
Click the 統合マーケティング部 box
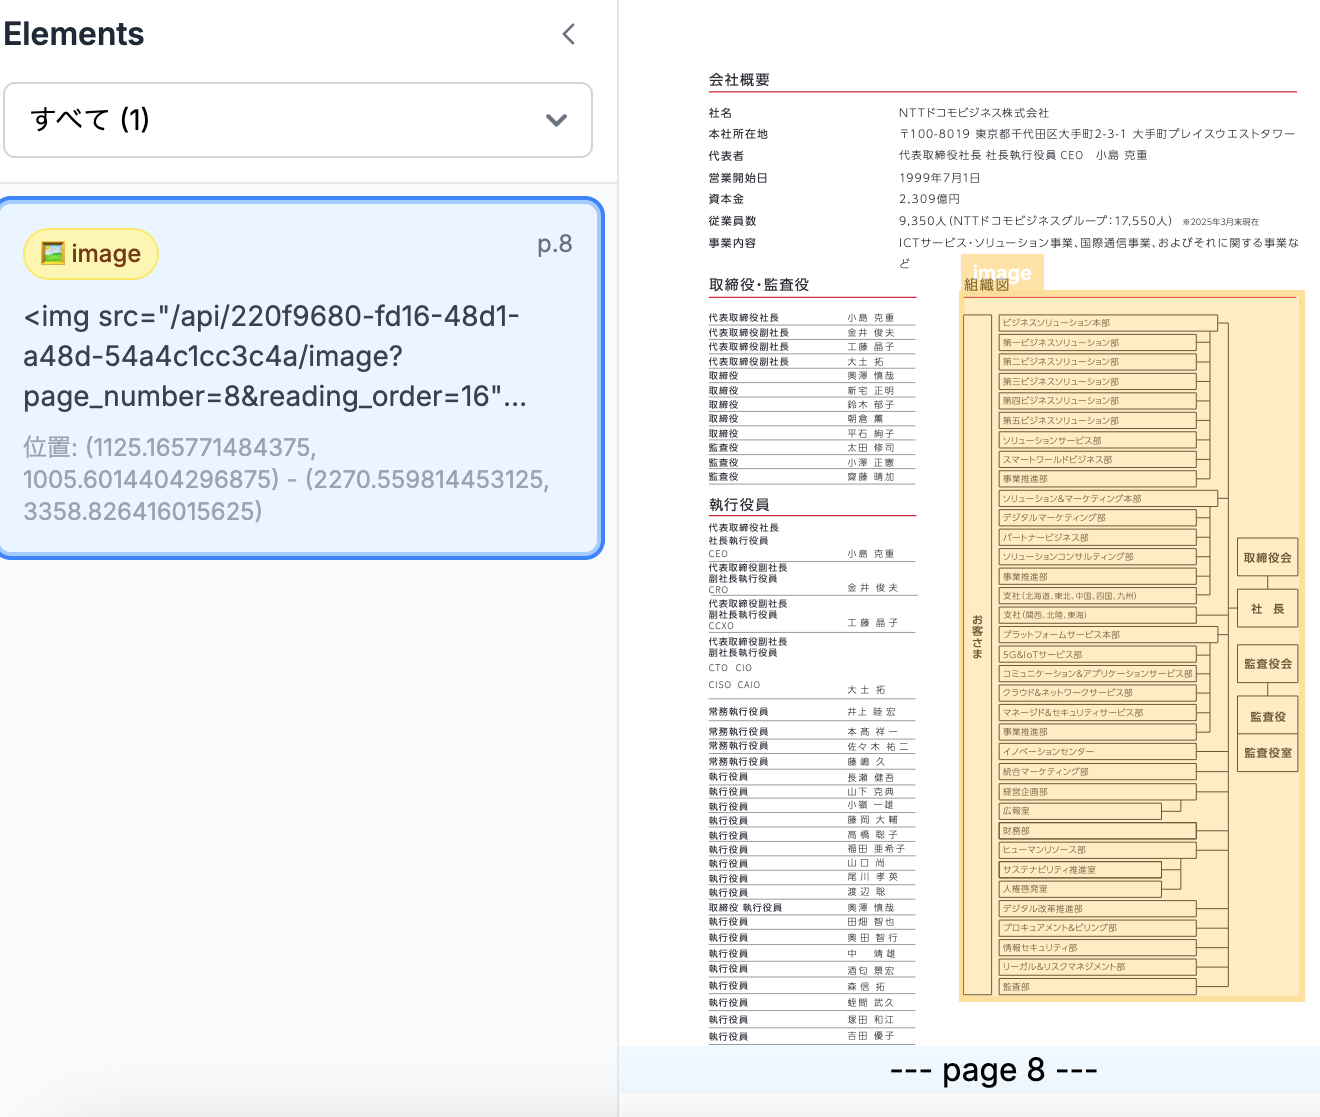[1097, 772]
